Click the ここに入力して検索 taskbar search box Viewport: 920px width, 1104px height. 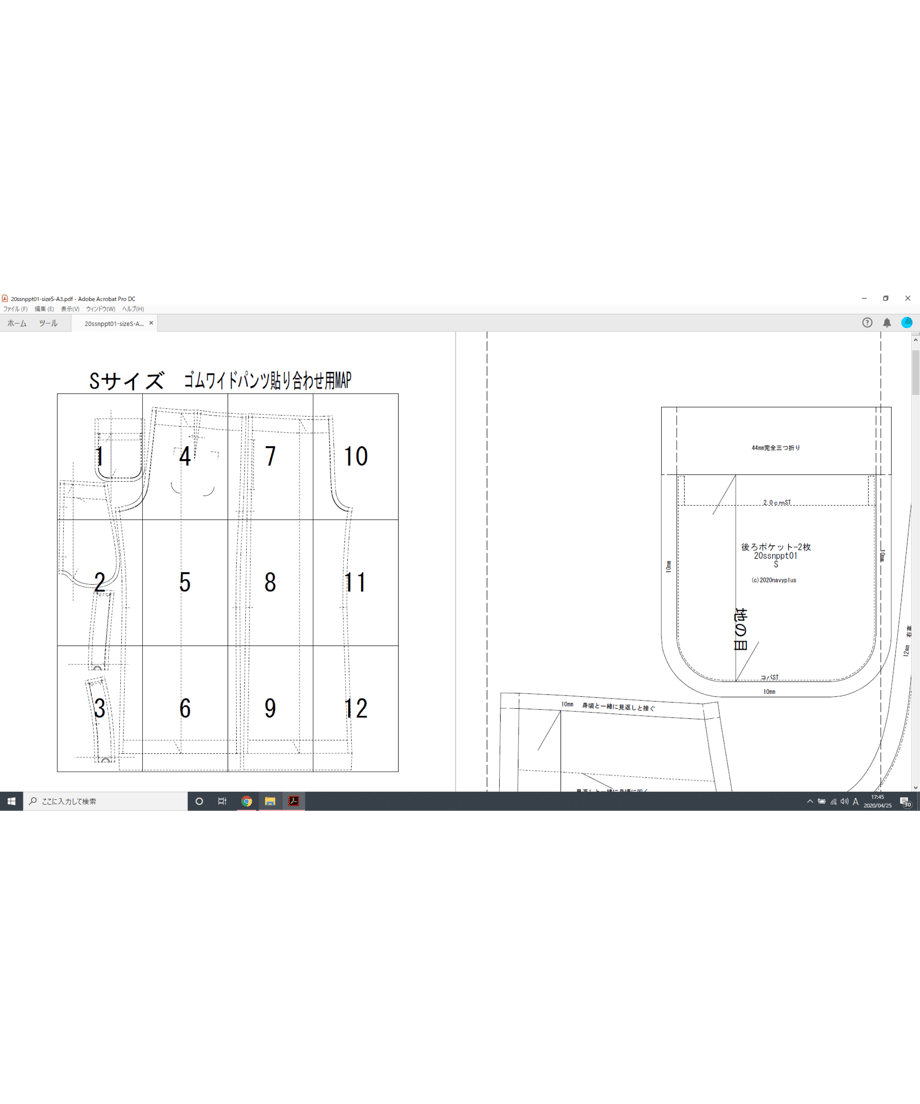(x=106, y=801)
